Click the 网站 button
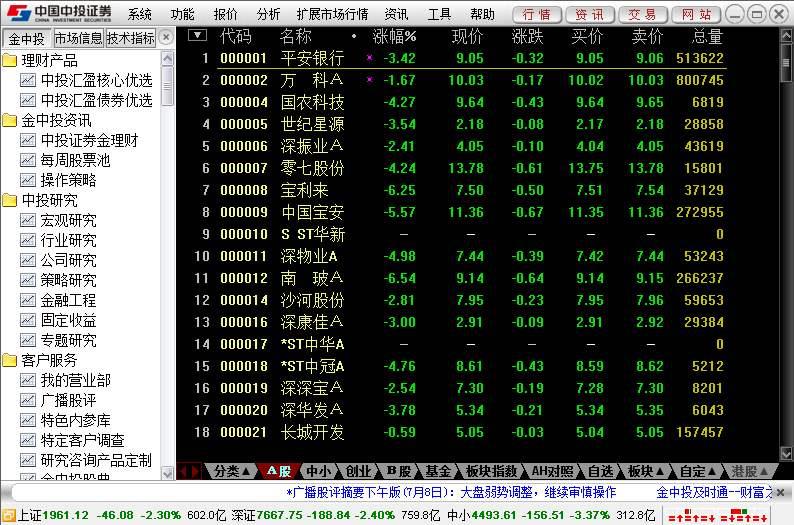 696,15
